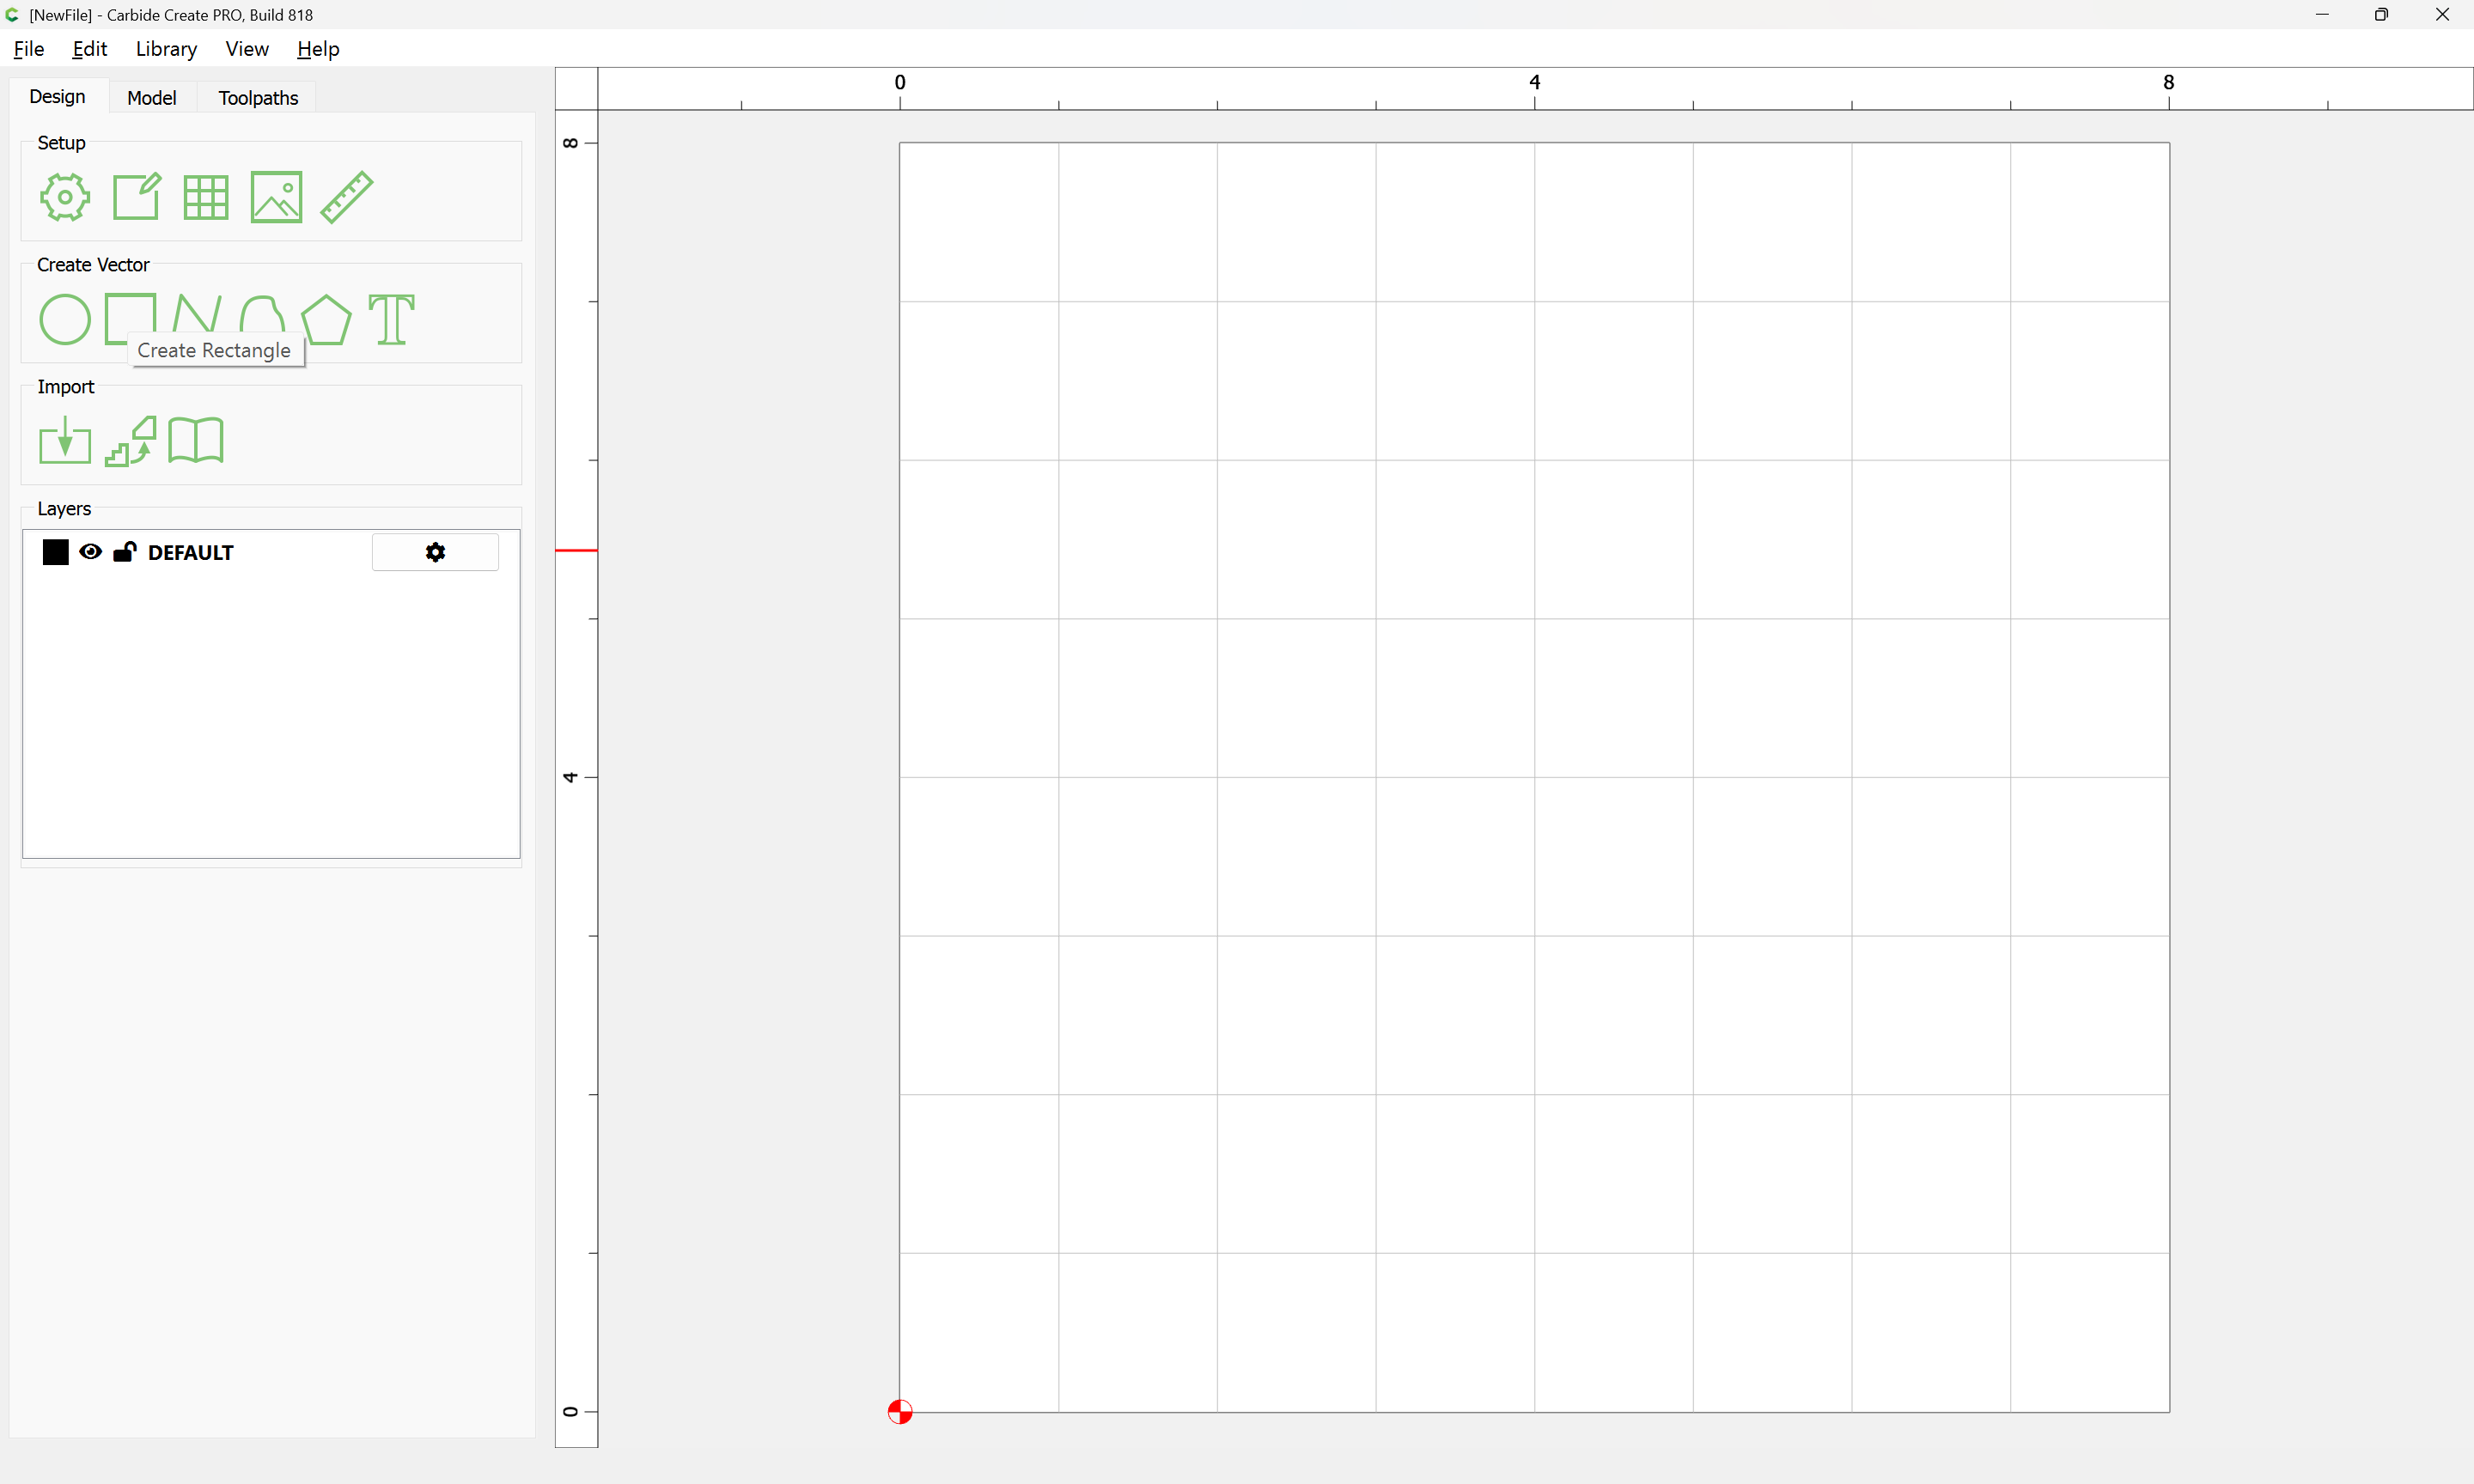The height and width of the screenshot is (1484, 2474).
Task: Toggle DEFAULT layer visibility eye
Action: click(x=90, y=552)
